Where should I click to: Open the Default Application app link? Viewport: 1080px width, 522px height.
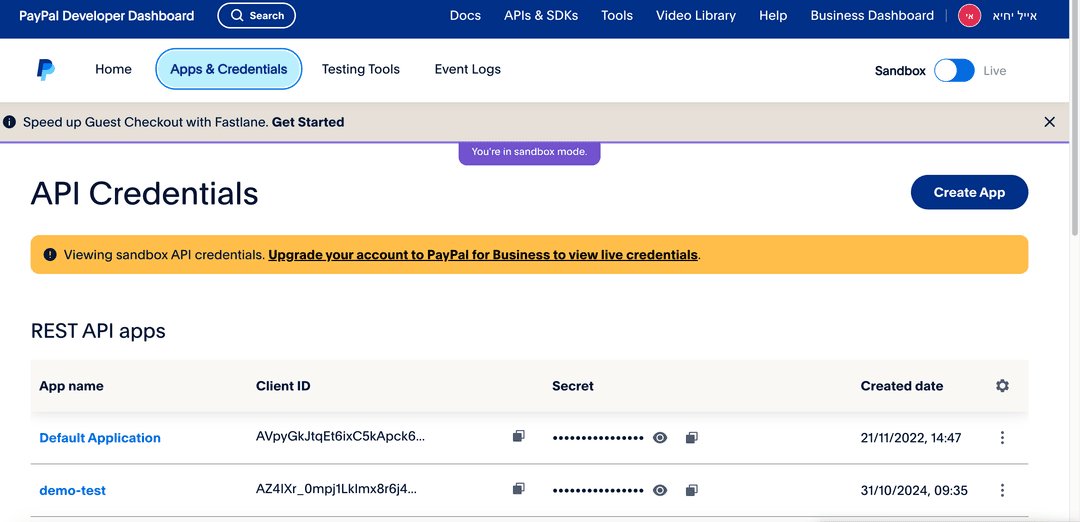100,438
